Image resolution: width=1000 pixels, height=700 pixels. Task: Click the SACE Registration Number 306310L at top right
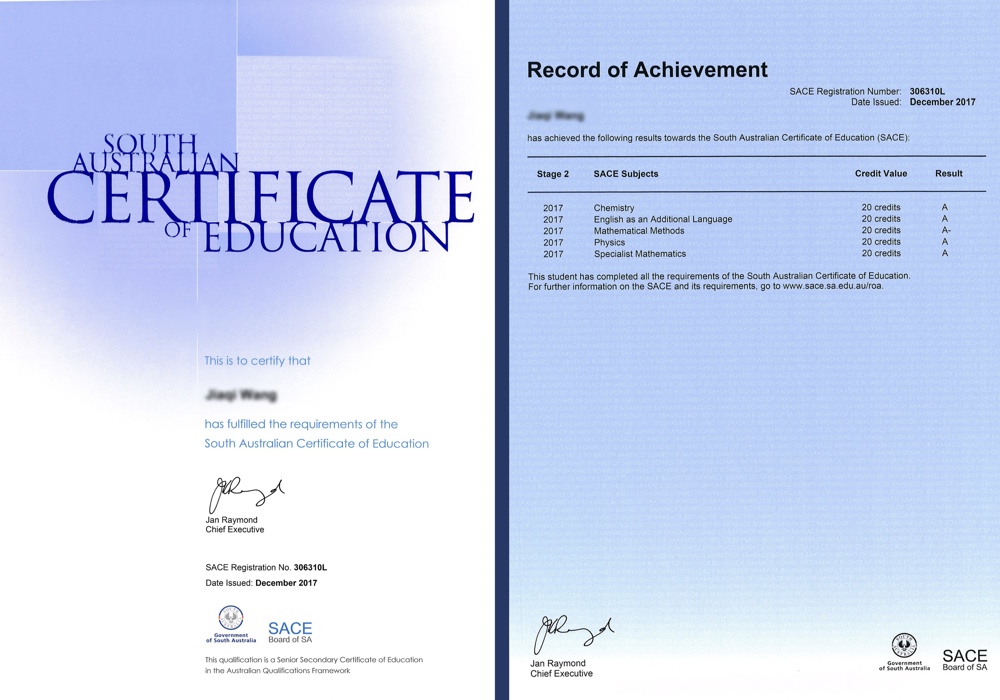[927, 91]
